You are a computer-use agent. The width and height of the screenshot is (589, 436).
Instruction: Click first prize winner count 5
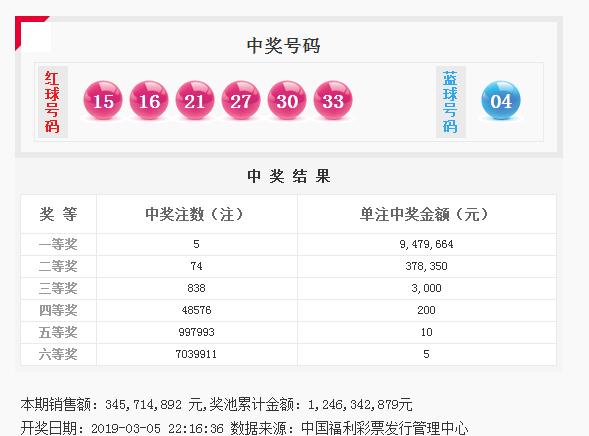coord(196,244)
